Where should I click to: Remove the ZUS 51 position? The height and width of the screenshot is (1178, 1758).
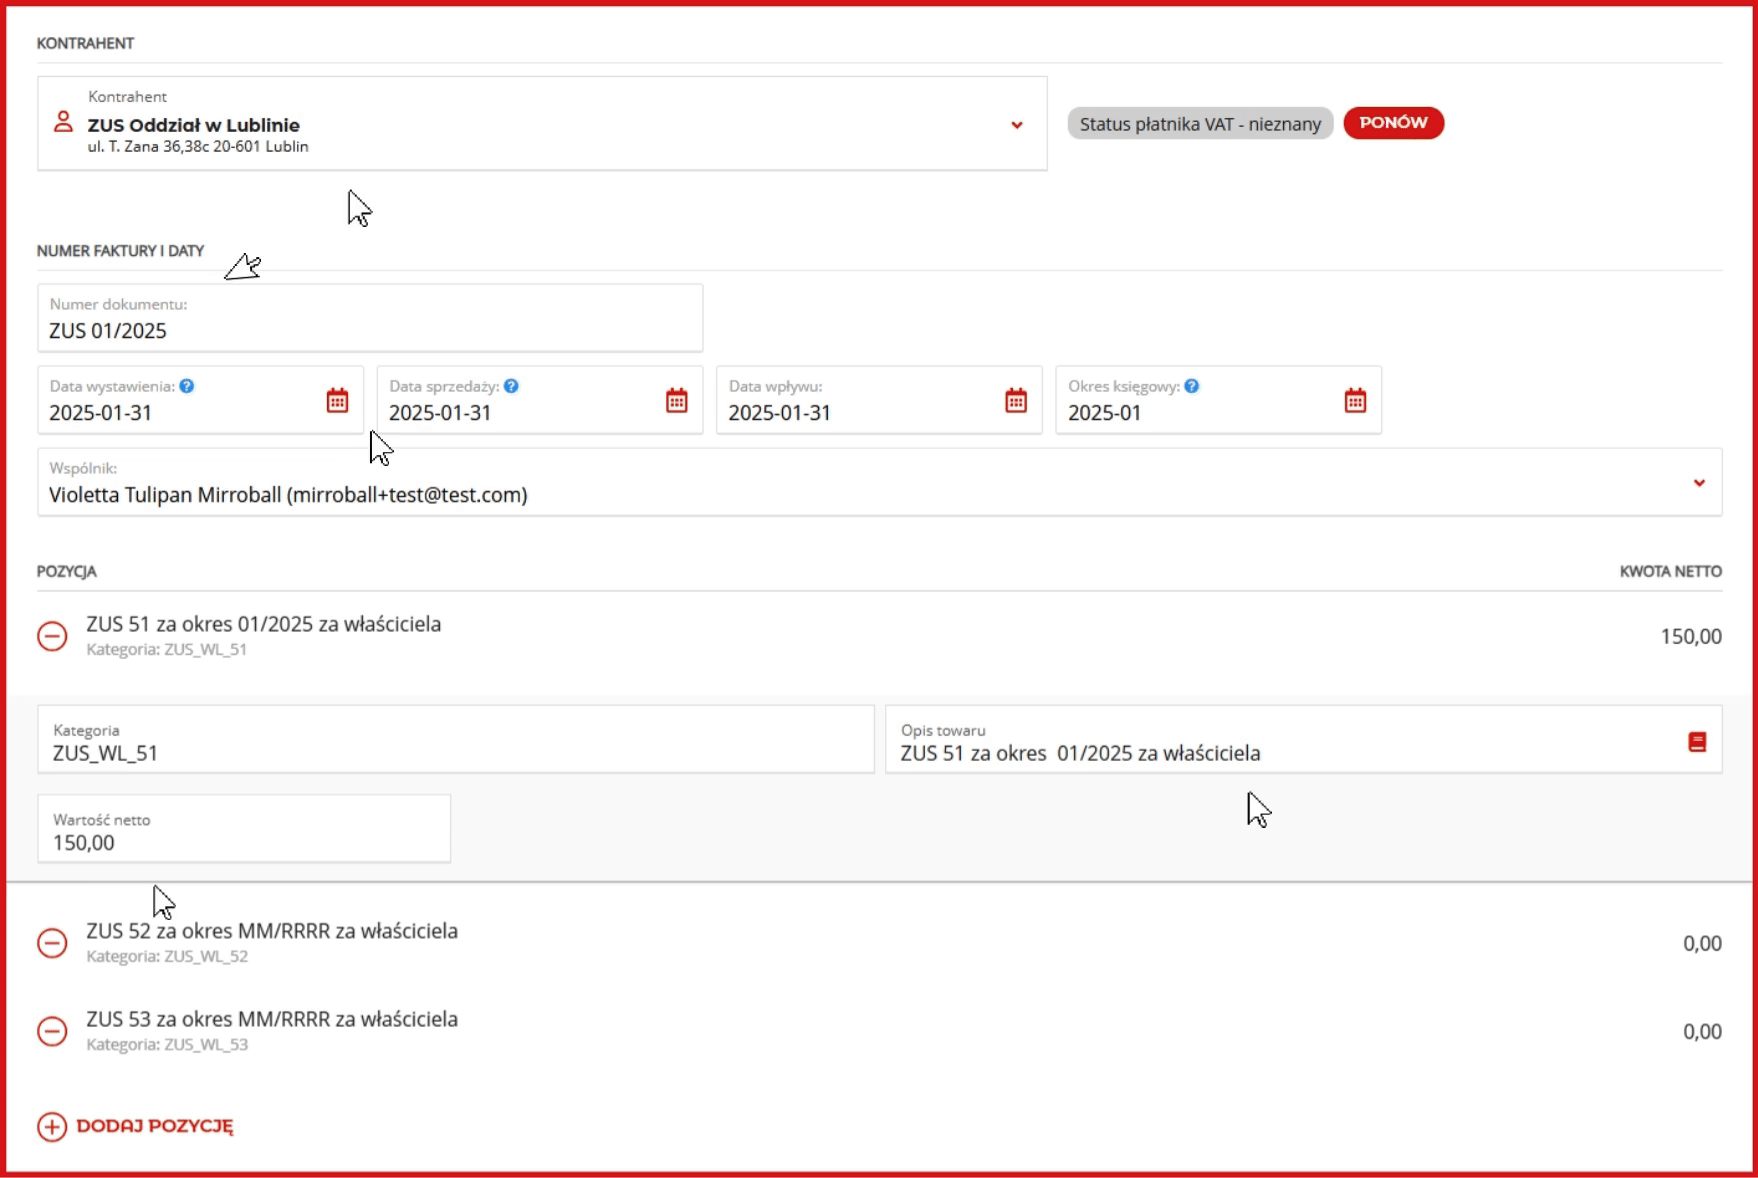tap(52, 636)
